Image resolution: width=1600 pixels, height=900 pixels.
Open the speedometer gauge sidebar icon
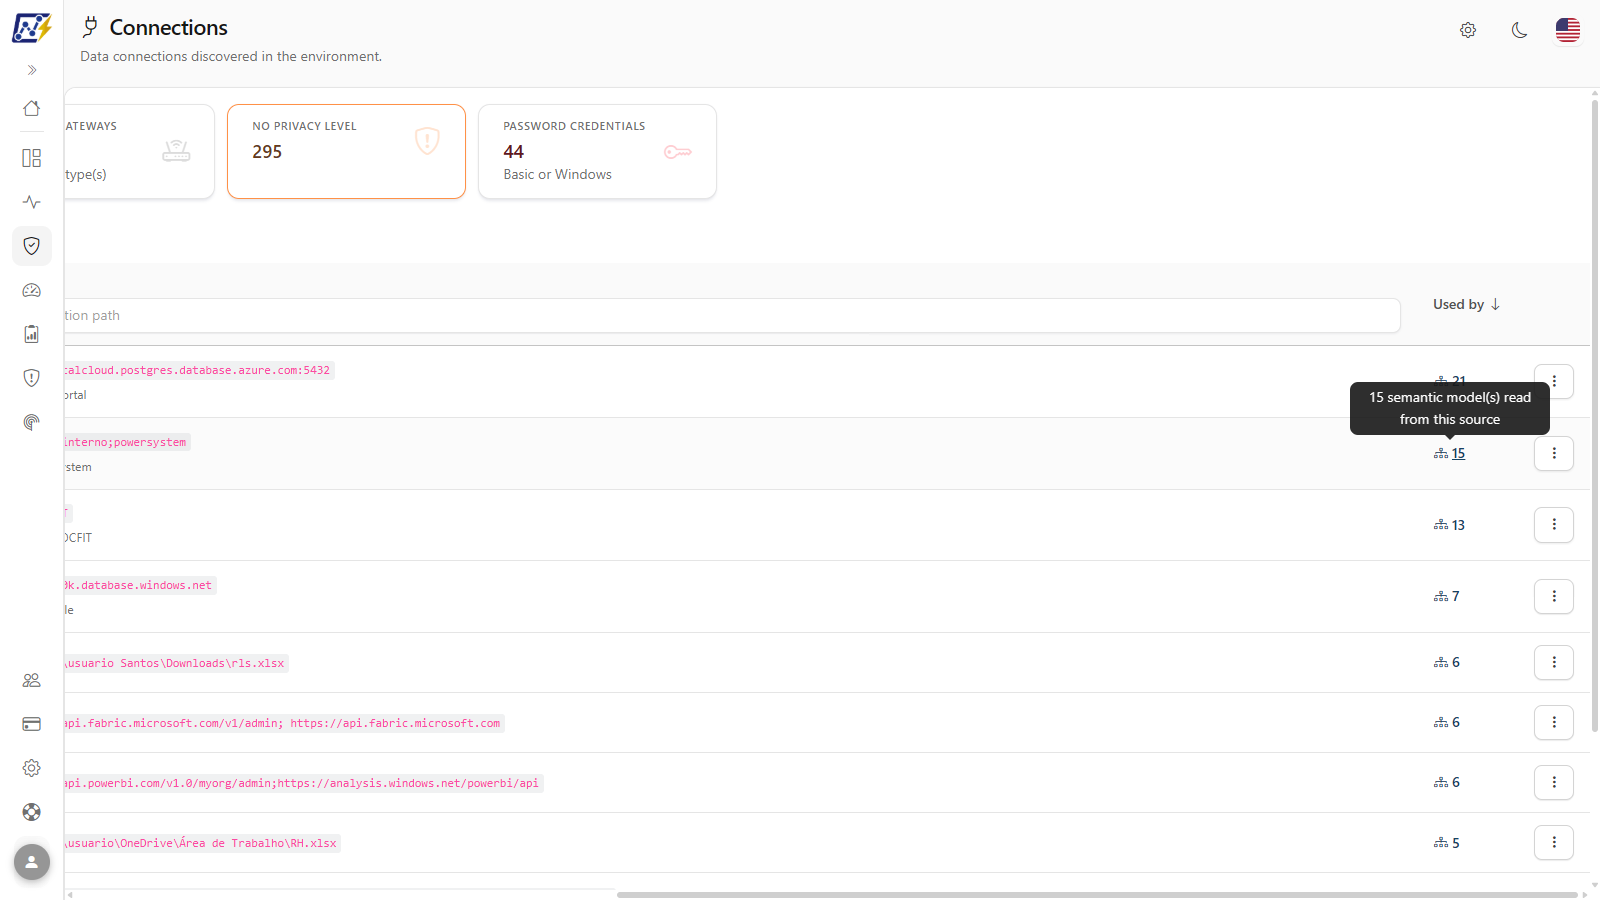point(32,290)
